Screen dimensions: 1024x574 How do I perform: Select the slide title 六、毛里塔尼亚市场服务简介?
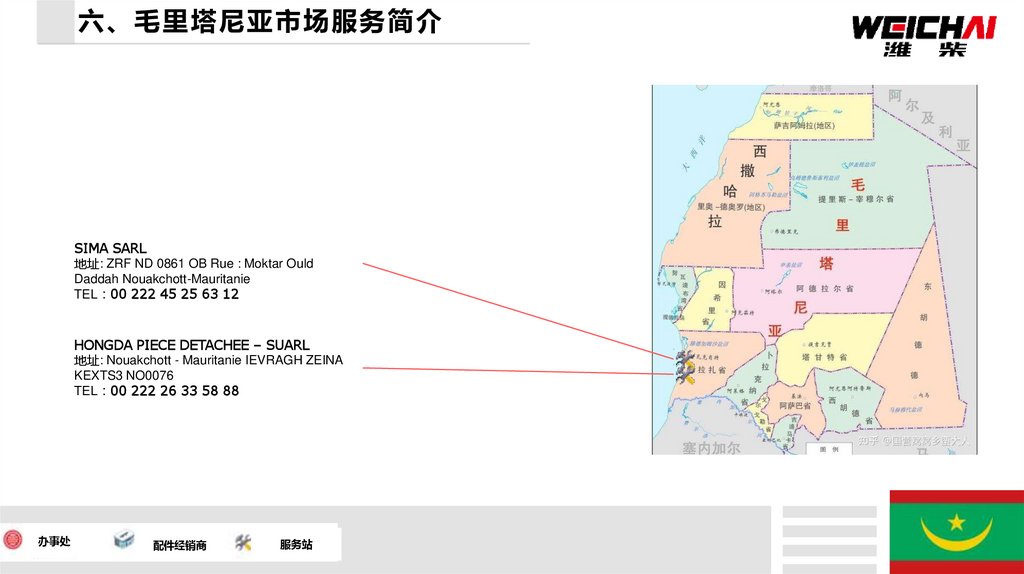click(x=259, y=22)
